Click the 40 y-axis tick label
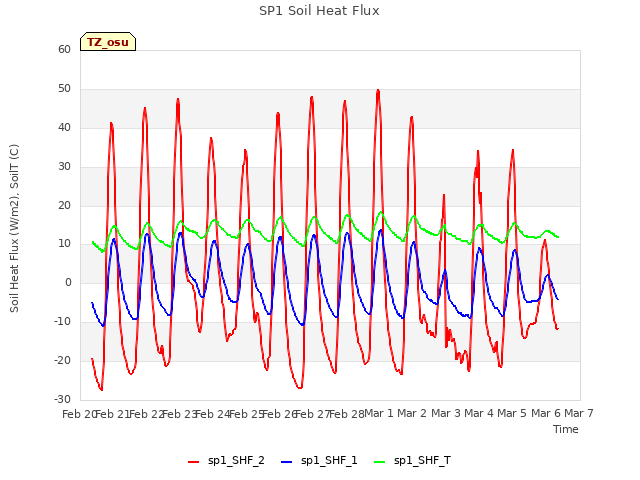 (64, 127)
